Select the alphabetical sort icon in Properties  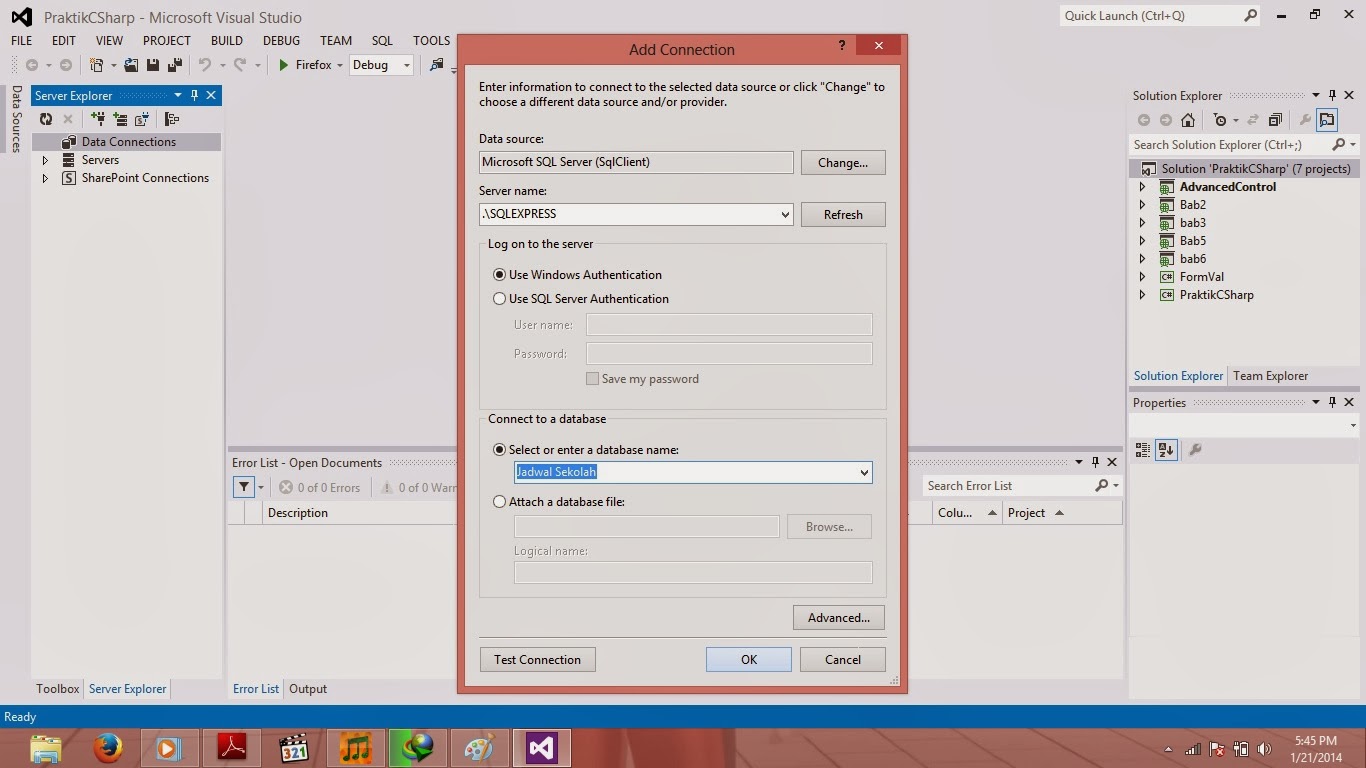(1166, 450)
